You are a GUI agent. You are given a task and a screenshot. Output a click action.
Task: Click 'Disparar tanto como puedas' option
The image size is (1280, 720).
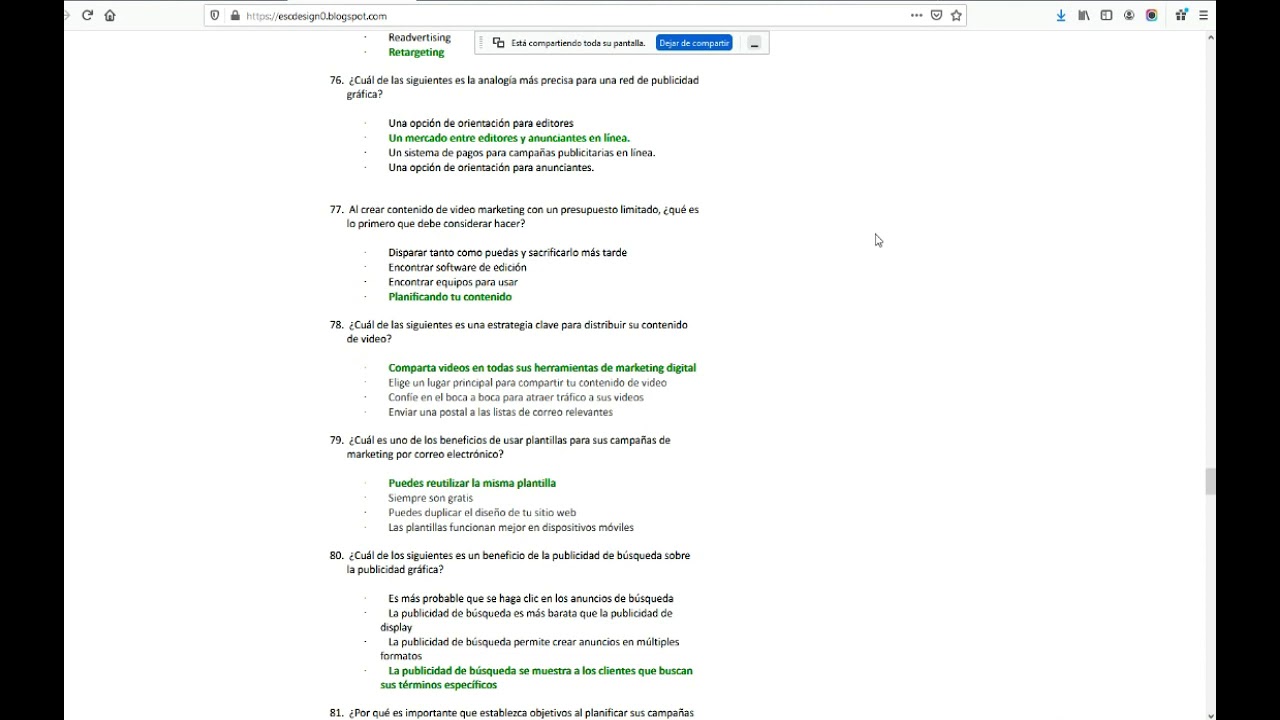[x=507, y=253]
